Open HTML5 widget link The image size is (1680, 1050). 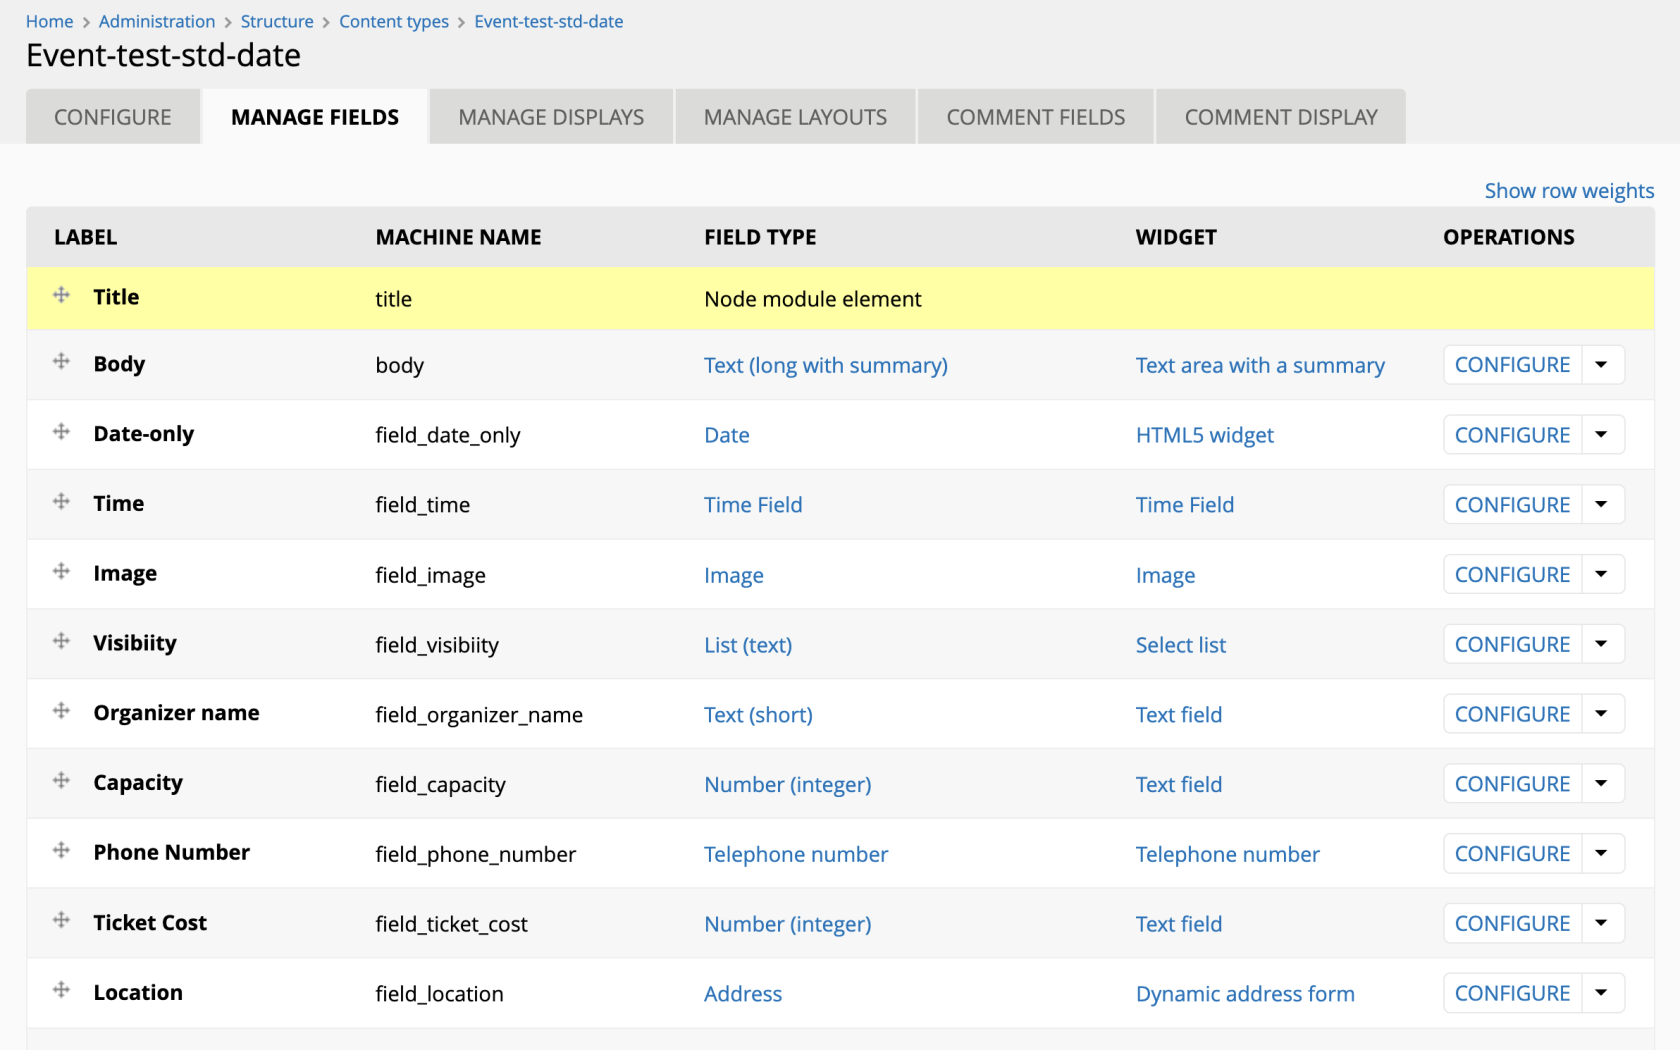[x=1205, y=435]
